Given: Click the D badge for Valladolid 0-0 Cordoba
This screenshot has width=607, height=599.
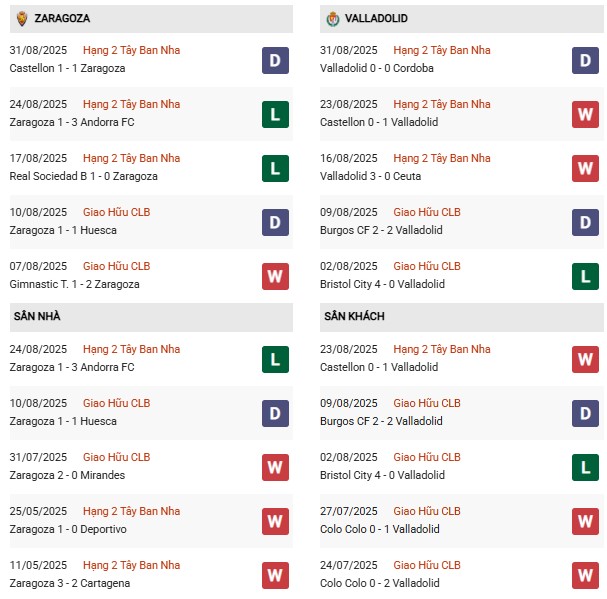Looking at the screenshot, I should 585,60.
